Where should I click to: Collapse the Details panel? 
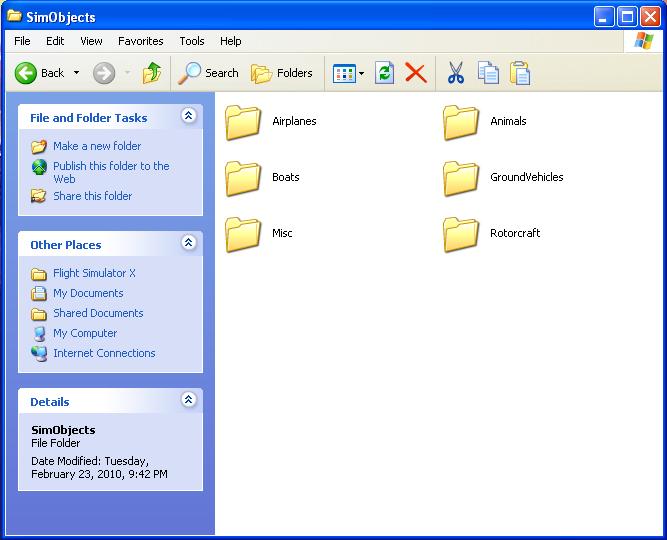point(188,401)
